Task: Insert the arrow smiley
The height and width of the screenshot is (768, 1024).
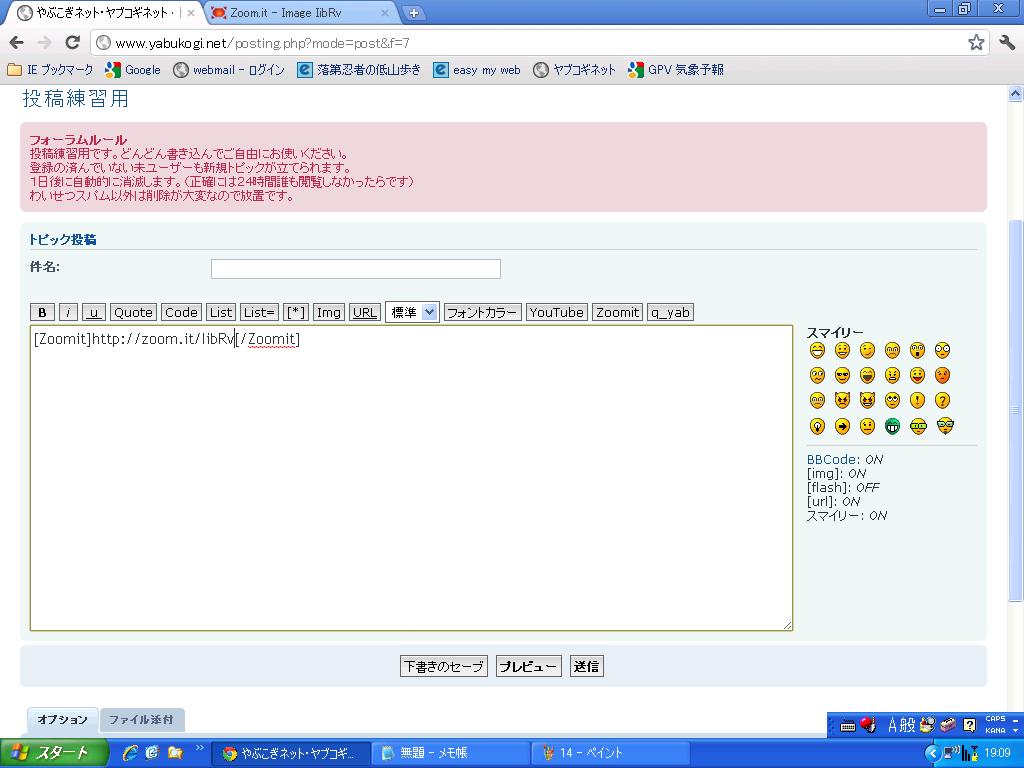Action: click(x=842, y=426)
